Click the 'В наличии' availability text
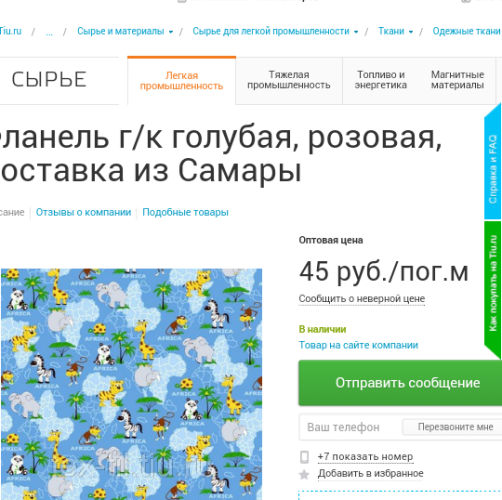 (322, 329)
